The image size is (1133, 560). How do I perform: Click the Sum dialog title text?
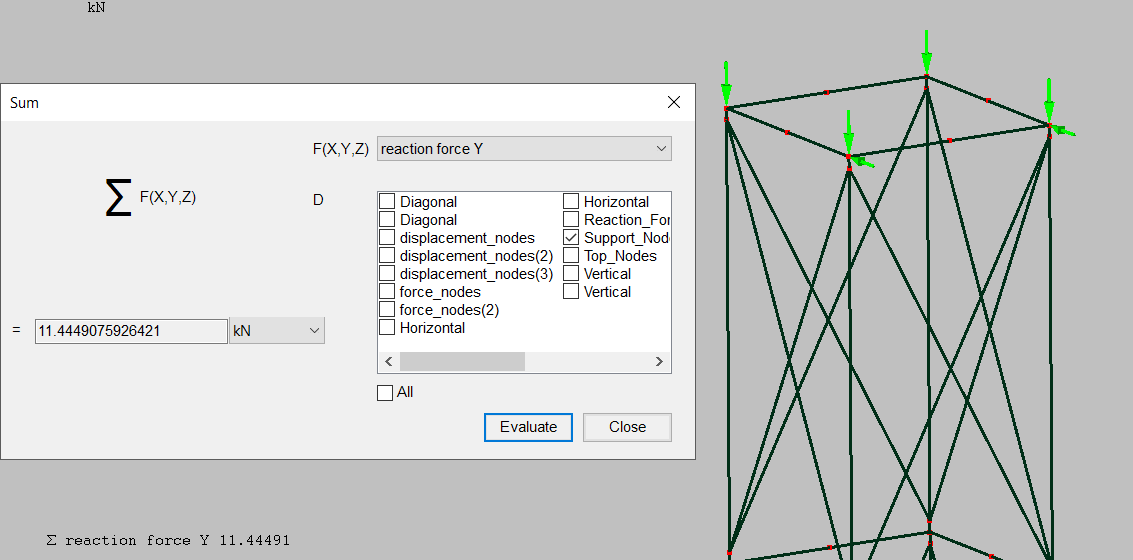25,103
